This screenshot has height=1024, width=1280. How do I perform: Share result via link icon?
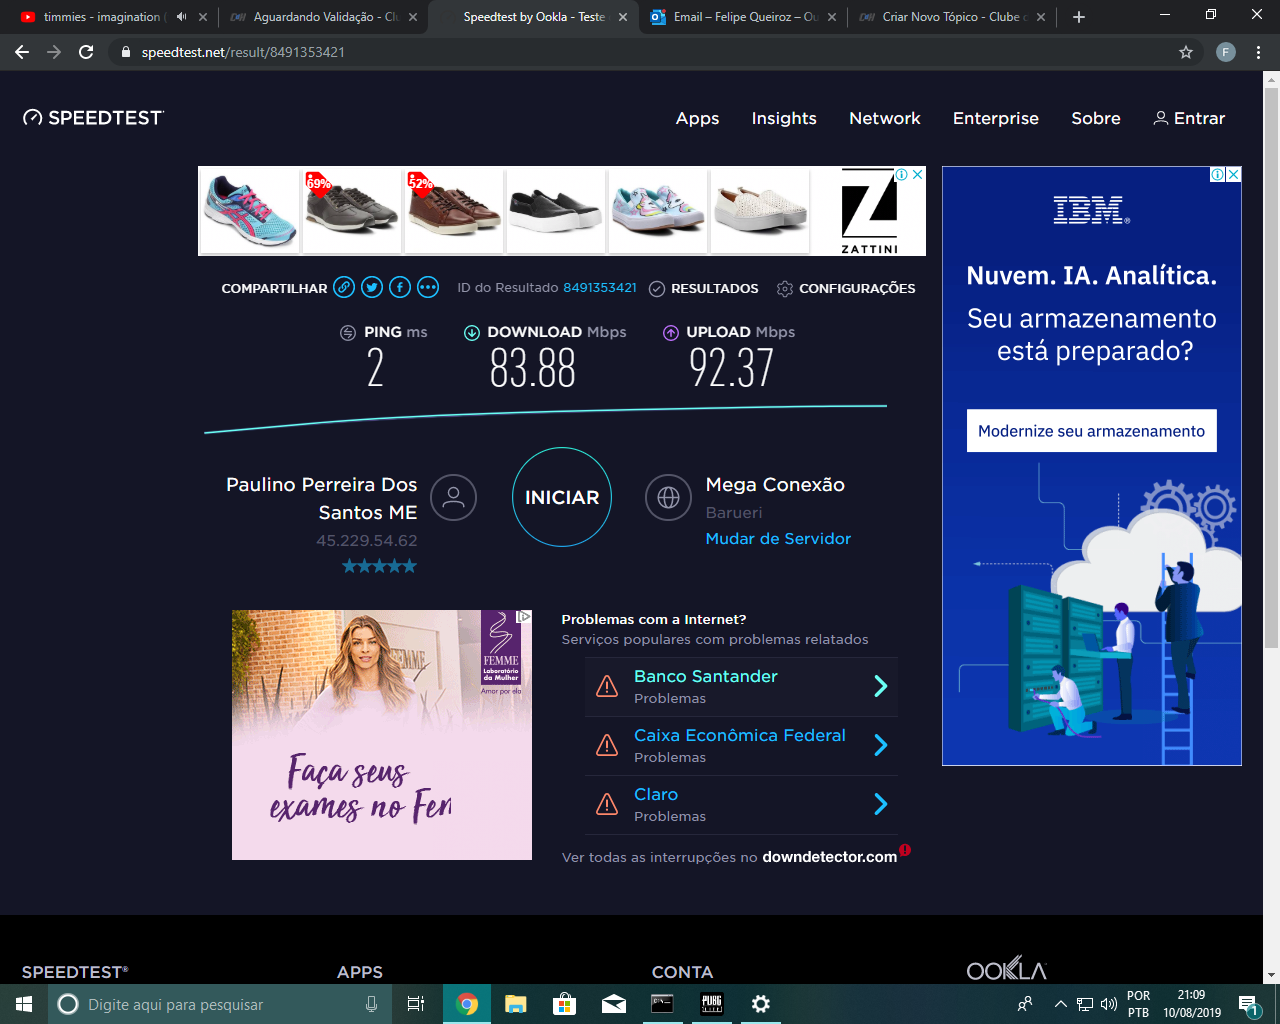[x=344, y=287]
